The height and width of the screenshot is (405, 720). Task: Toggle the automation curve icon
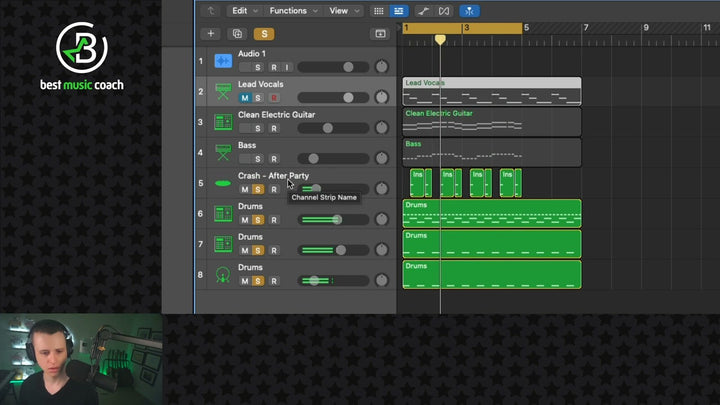(423, 11)
